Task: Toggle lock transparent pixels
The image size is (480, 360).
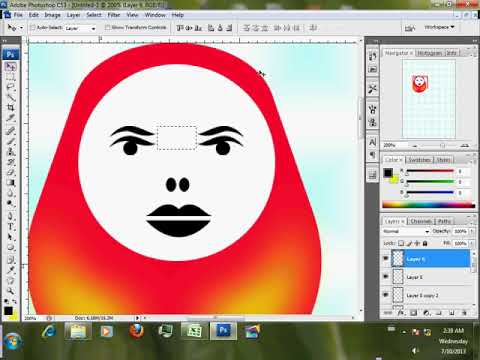Action: (401, 243)
